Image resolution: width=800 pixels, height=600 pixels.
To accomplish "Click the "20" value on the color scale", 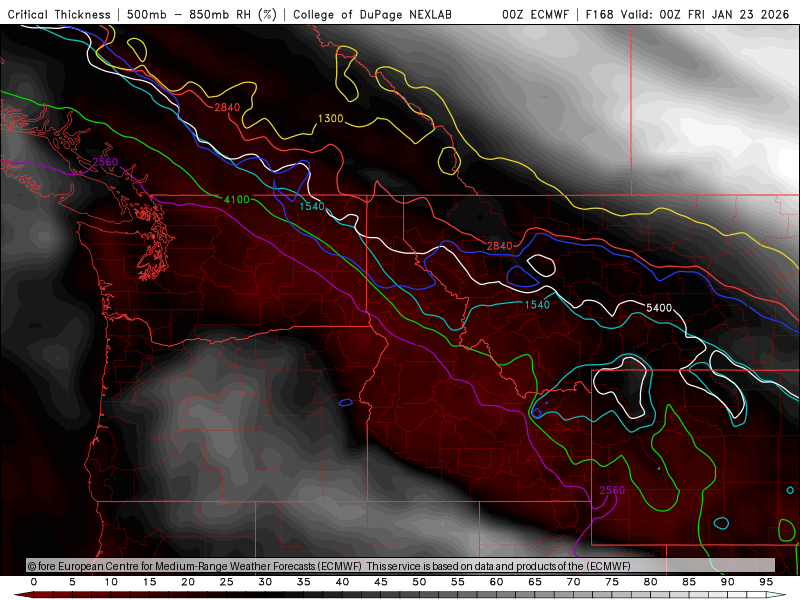I will (x=188, y=582).
